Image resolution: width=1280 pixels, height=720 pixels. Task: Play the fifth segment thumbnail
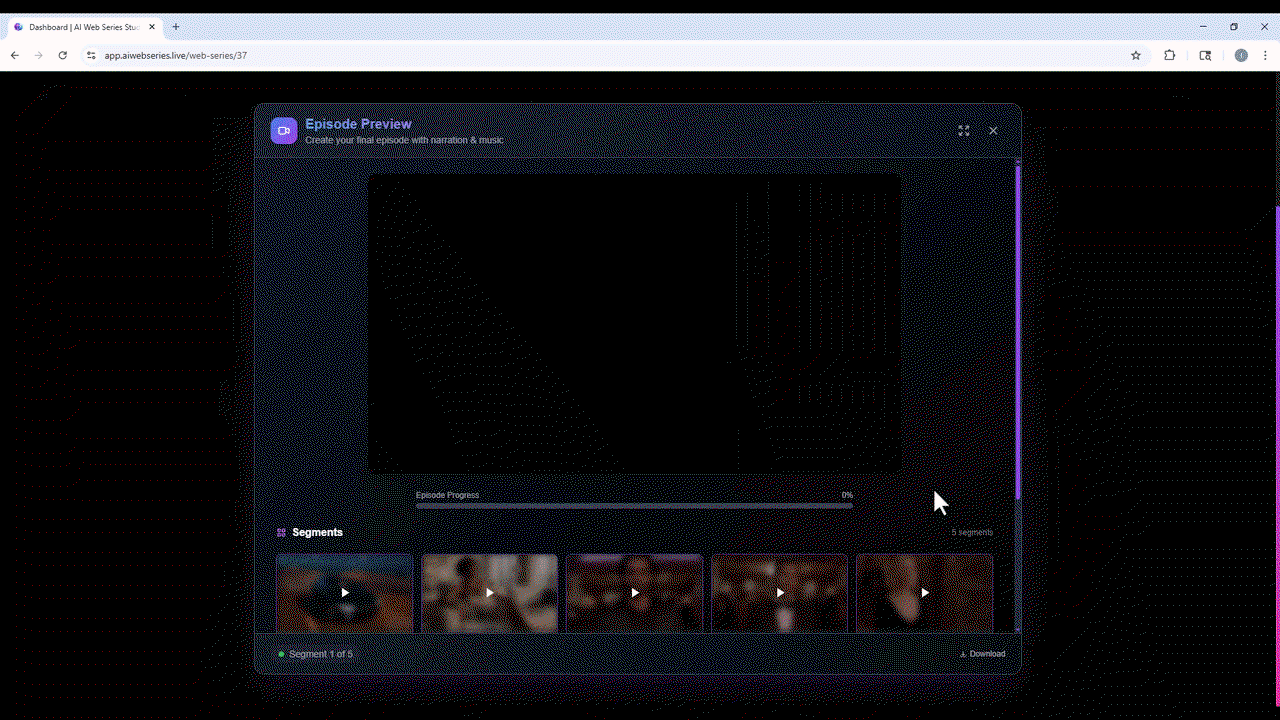(x=924, y=593)
